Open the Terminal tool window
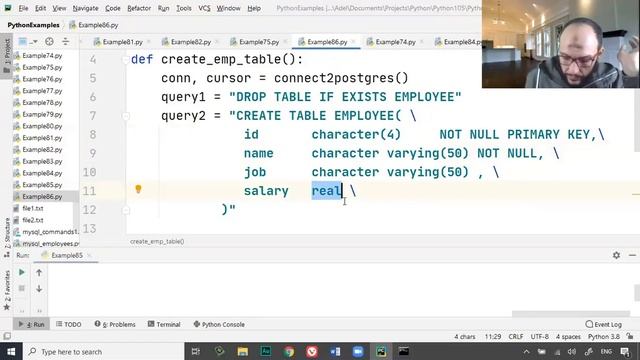The image size is (640, 360). click(164, 324)
